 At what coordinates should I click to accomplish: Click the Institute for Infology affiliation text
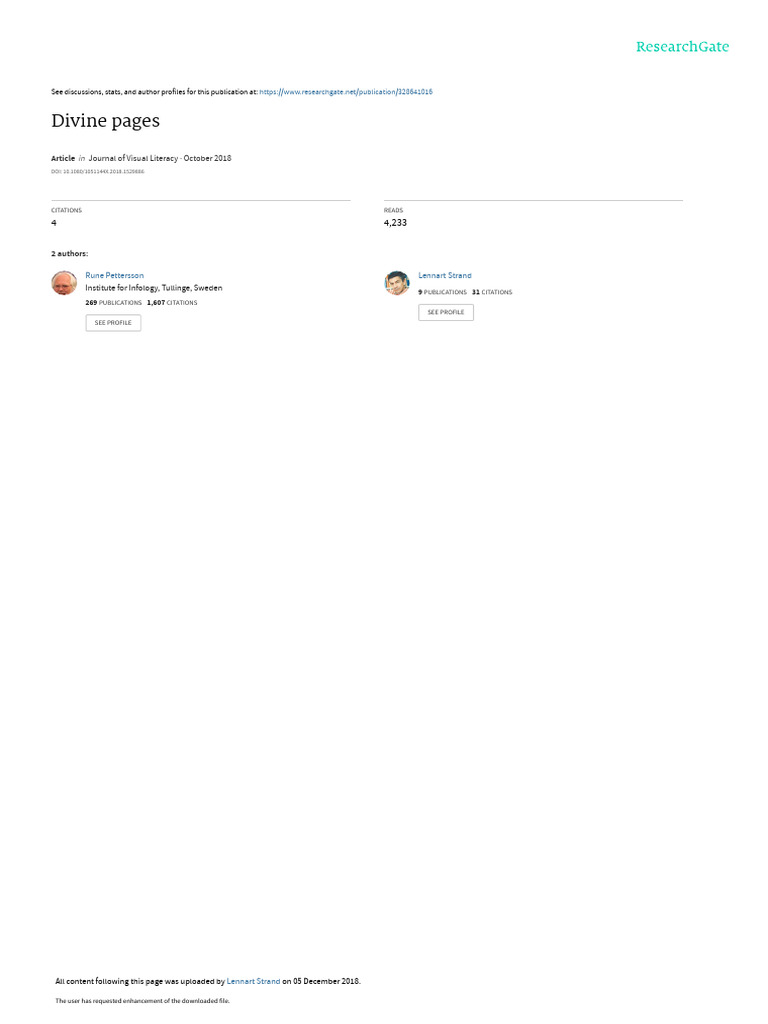pos(153,288)
